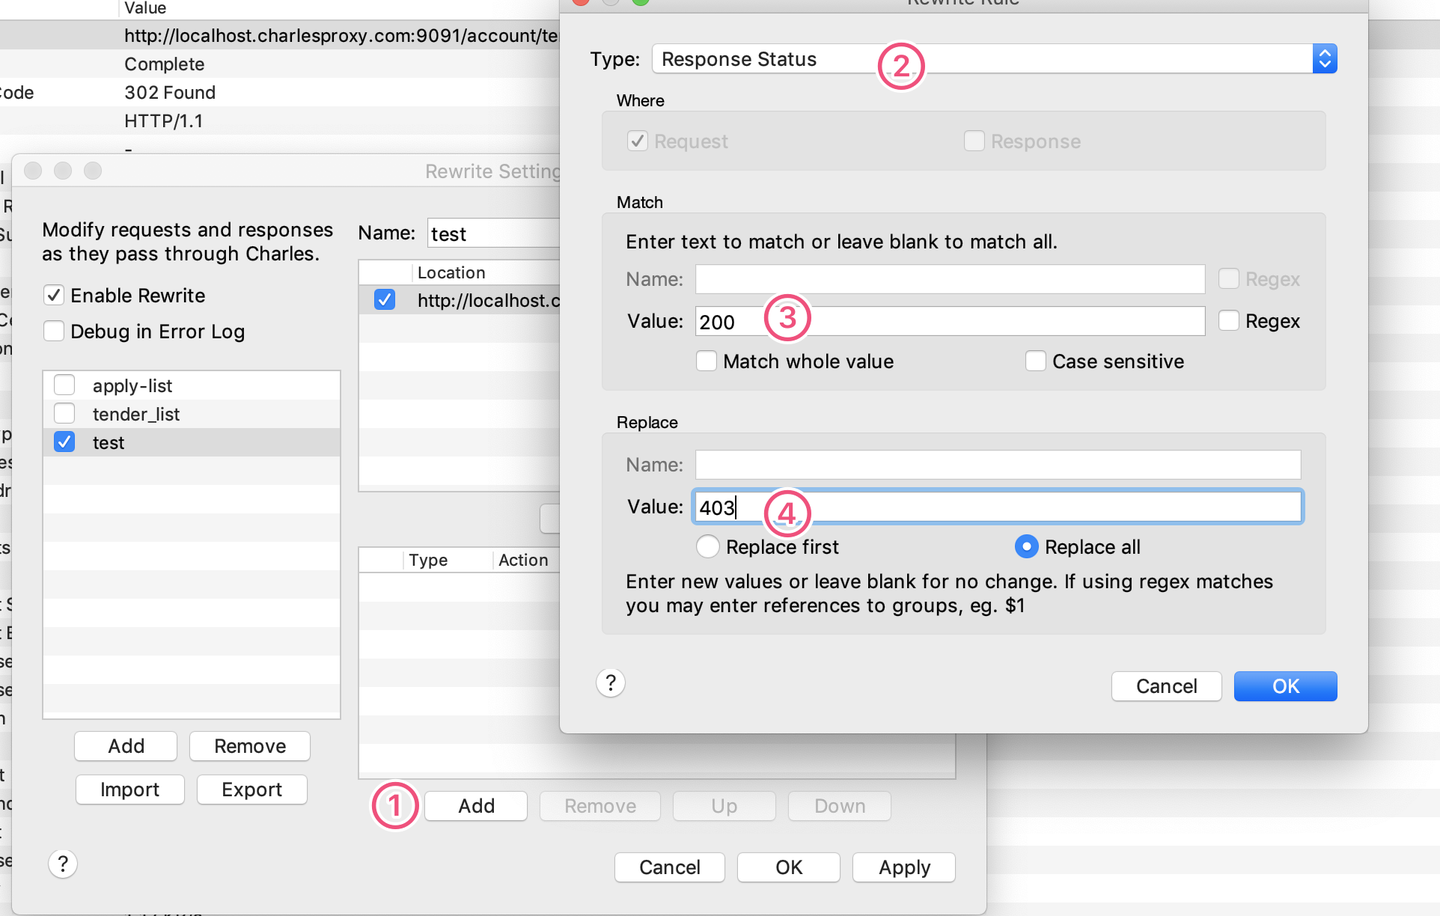1440x916 pixels.
Task: Click the 302 Found value in main window
Action: 170,93
